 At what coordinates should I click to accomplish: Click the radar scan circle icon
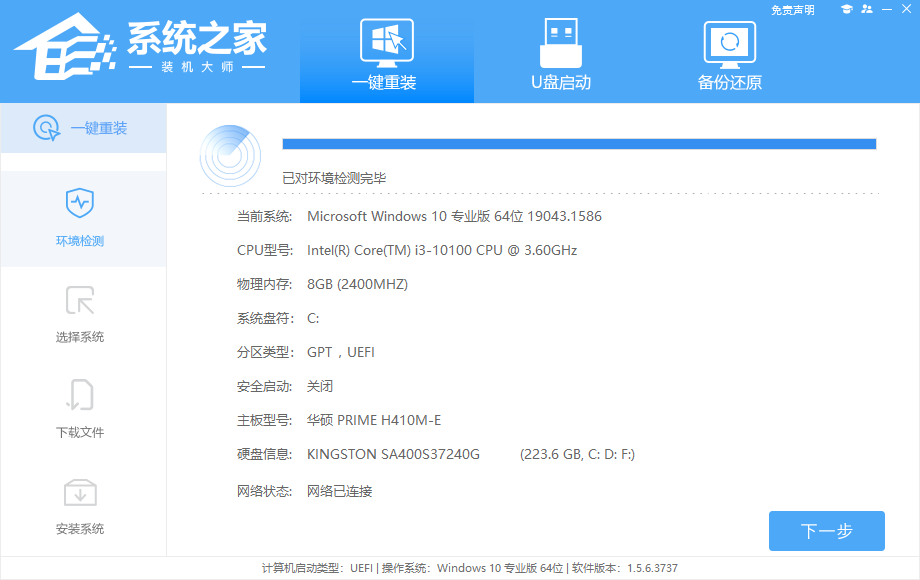pos(230,155)
